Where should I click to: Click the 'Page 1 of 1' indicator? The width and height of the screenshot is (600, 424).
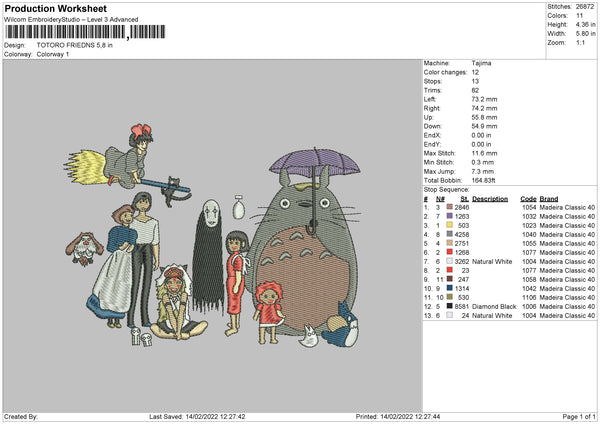(579, 416)
